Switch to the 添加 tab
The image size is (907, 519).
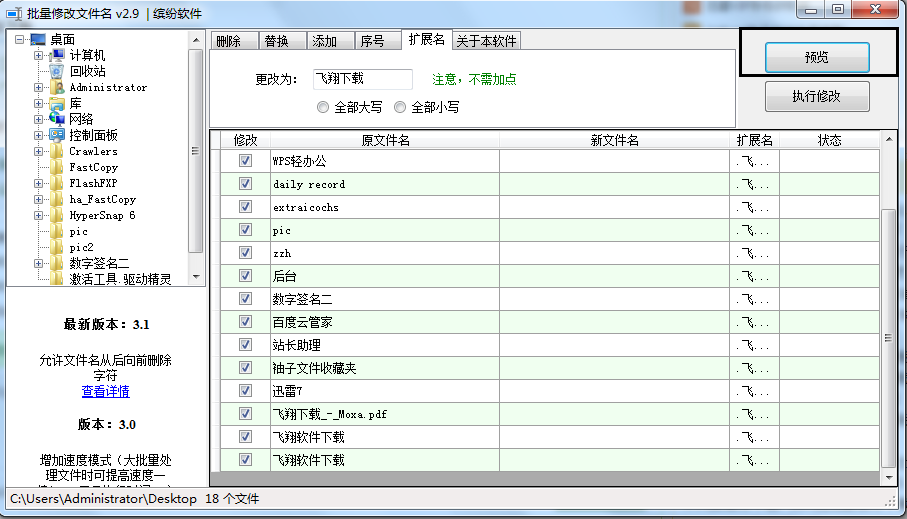coord(330,41)
